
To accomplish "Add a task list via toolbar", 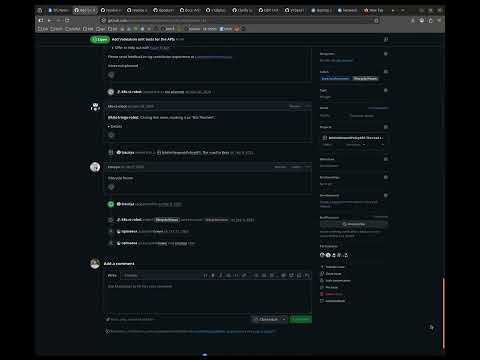I will pos(272,275).
